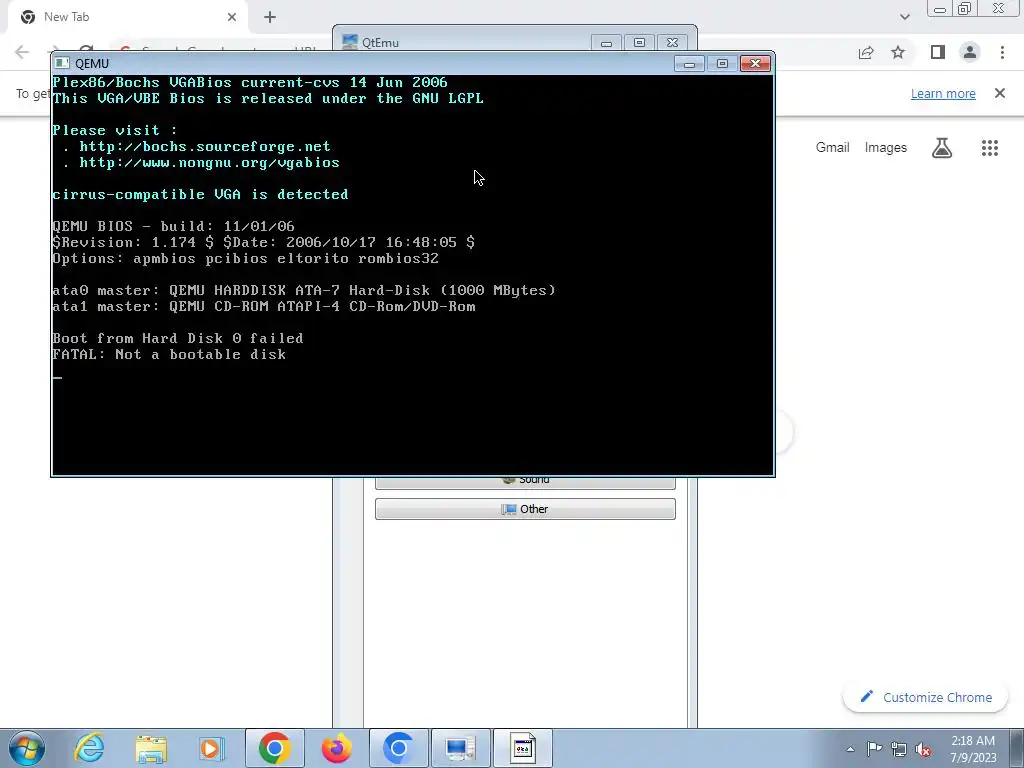Close the QEMU emulator window
Image resolution: width=1024 pixels, height=768 pixels.
(756, 63)
